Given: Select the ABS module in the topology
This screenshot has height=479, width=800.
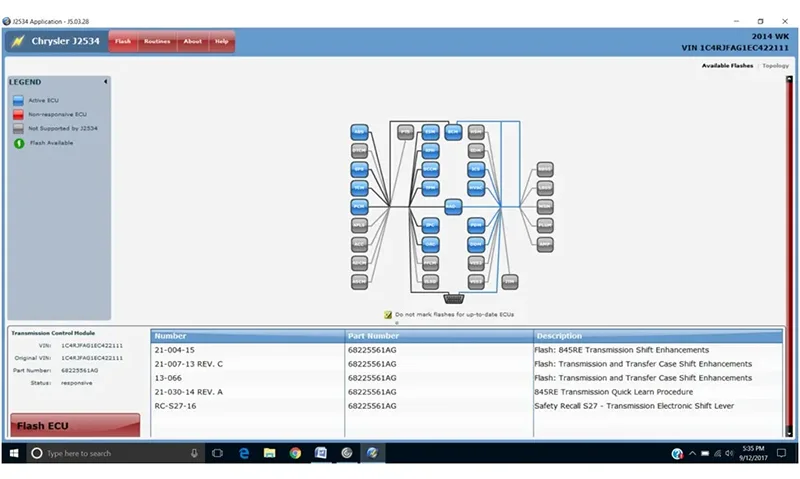Looking at the screenshot, I should click(x=359, y=132).
